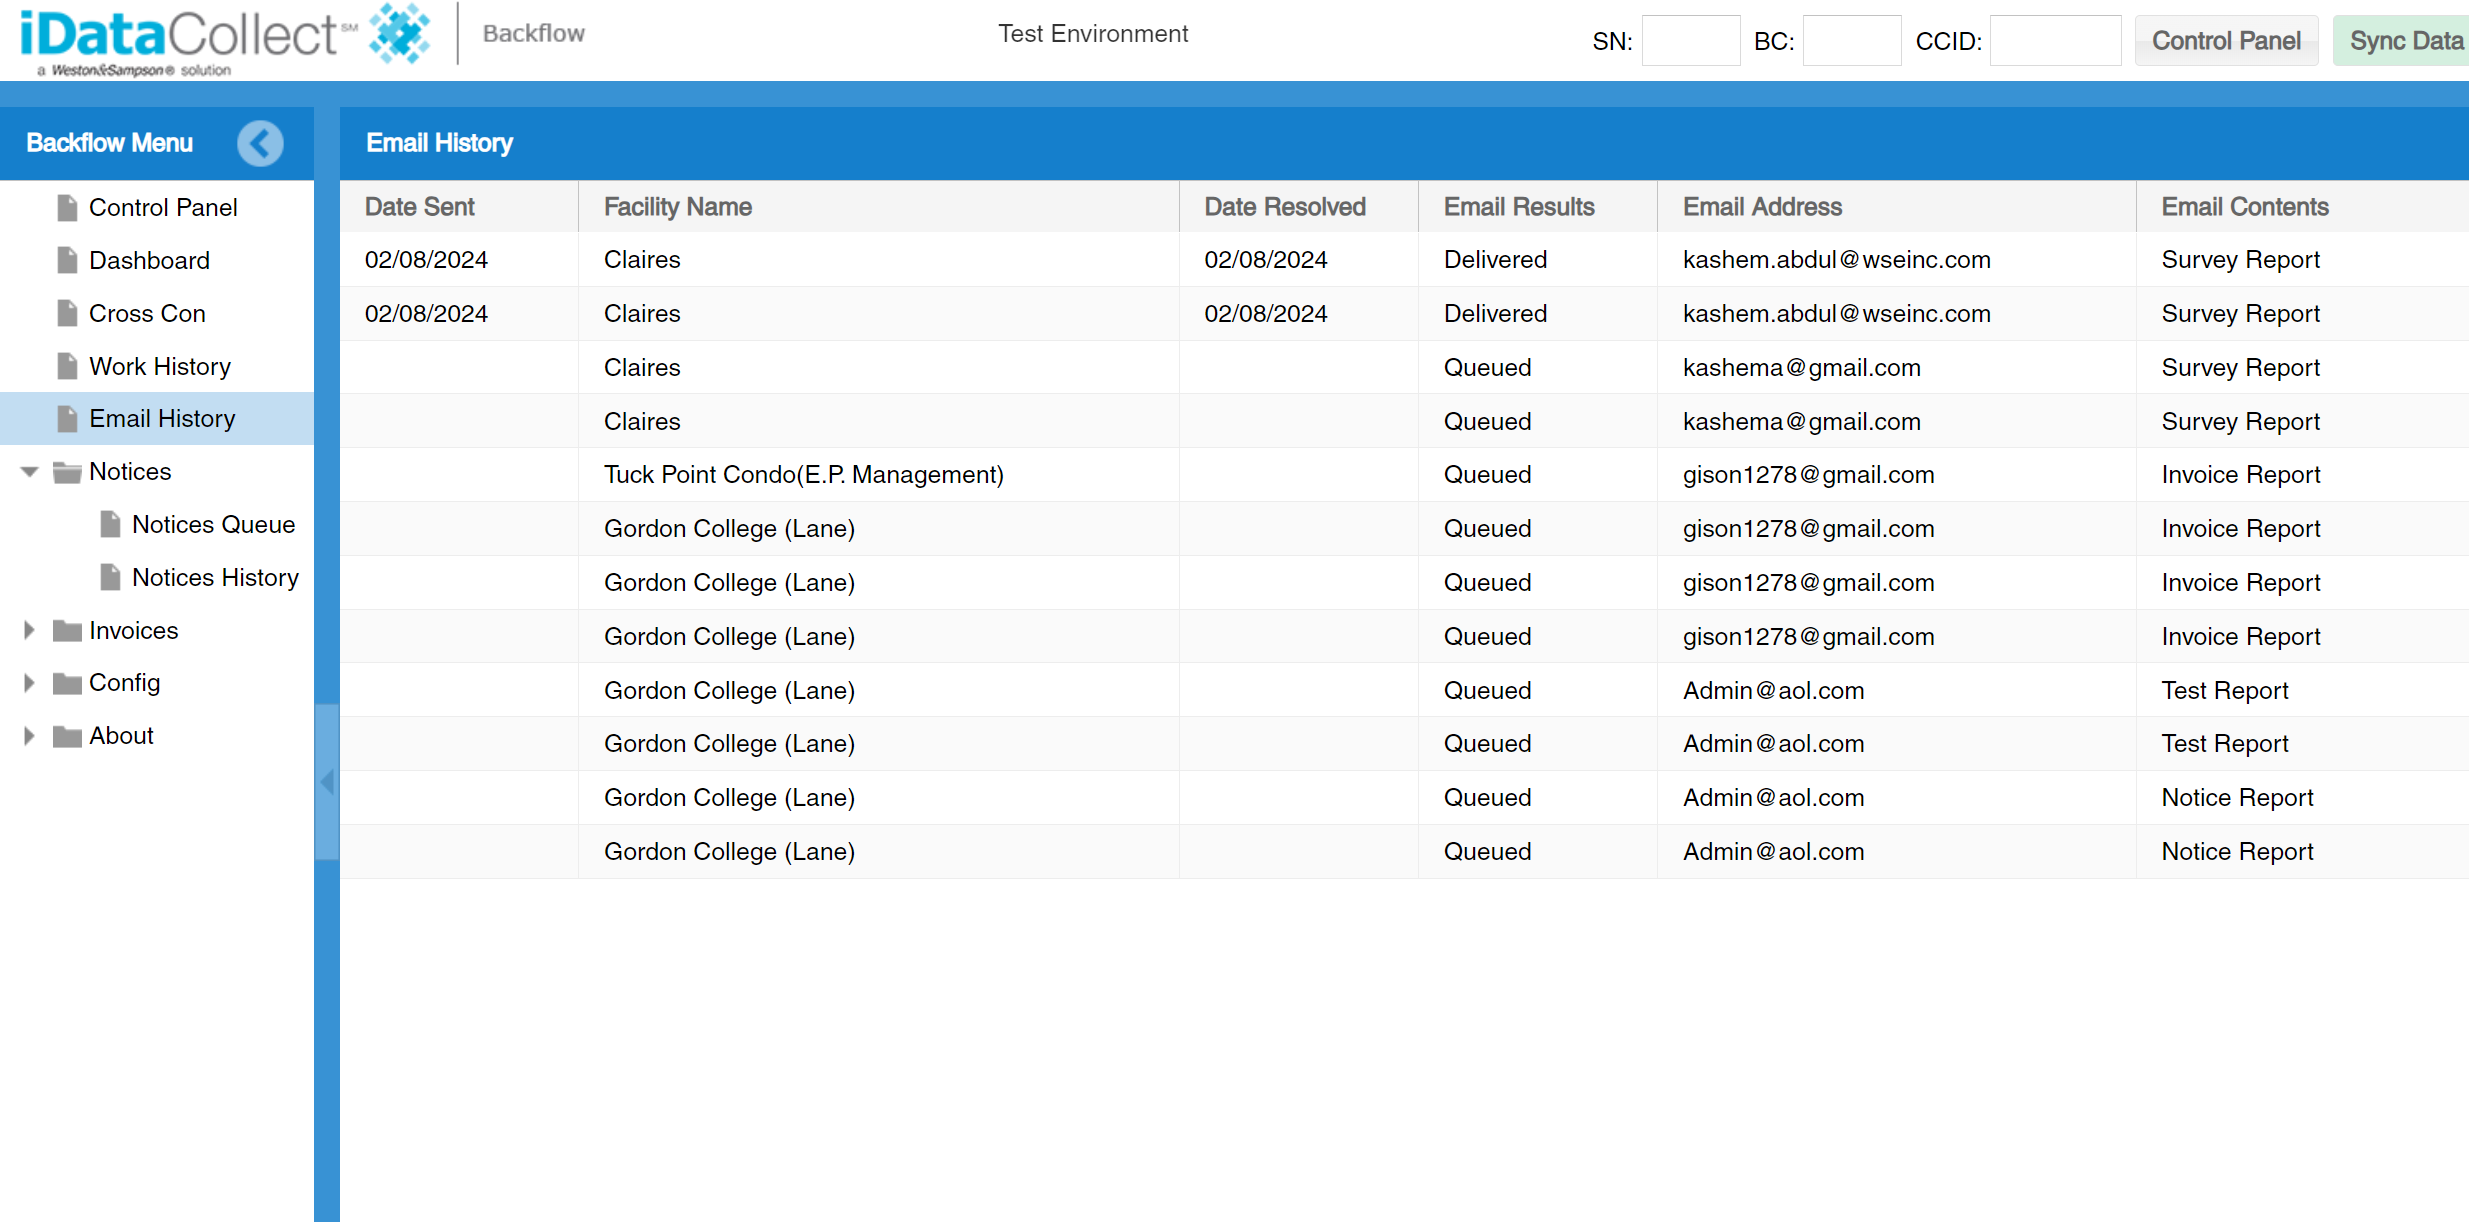Click the Control Panel button in header
Image resolution: width=2469 pixels, height=1222 pixels.
tap(2226, 41)
